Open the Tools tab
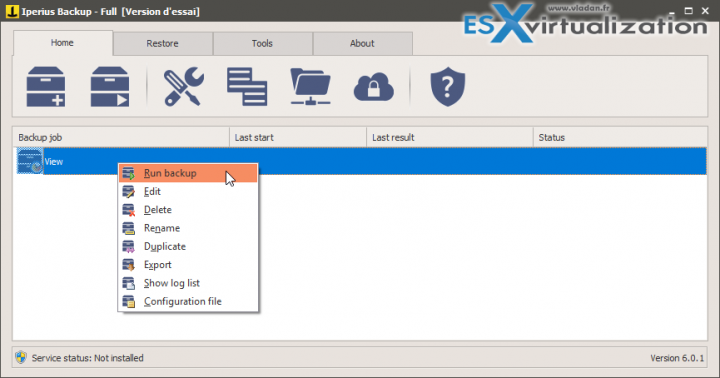The width and height of the screenshot is (720, 378). [x=263, y=44]
